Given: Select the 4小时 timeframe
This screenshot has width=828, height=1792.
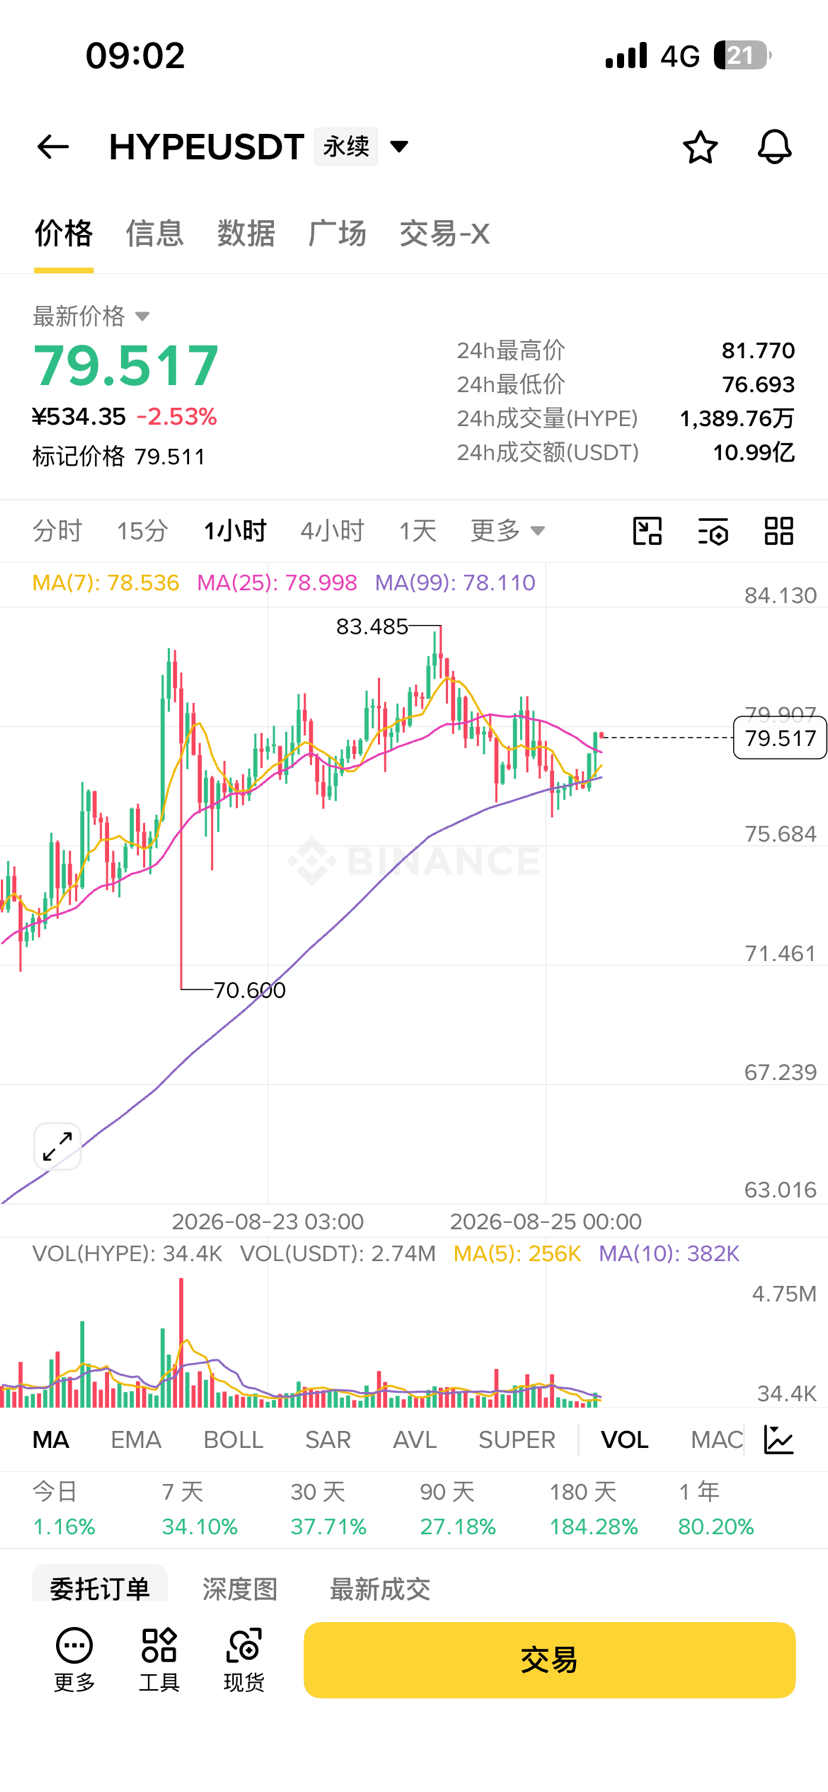Looking at the screenshot, I should [x=332, y=530].
